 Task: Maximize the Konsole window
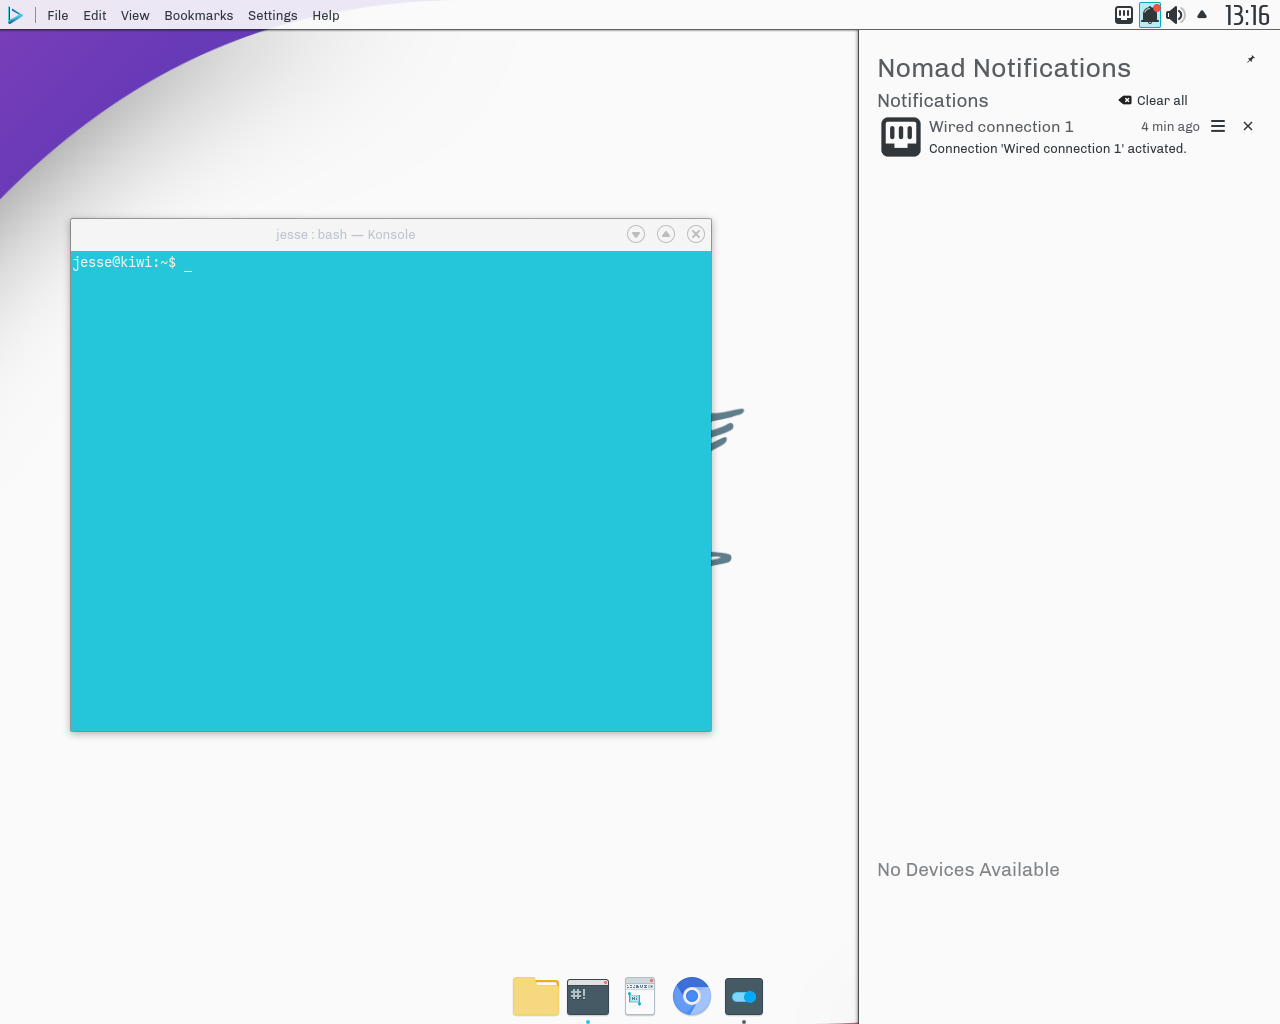coord(666,234)
